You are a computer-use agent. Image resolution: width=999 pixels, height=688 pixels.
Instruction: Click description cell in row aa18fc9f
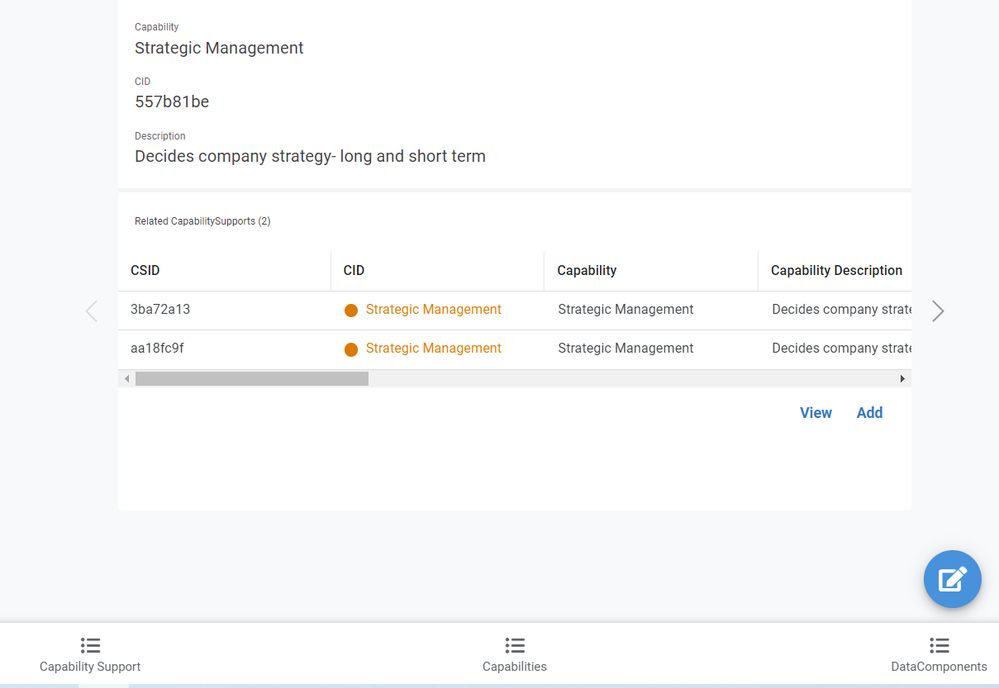[x=835, y=349]
